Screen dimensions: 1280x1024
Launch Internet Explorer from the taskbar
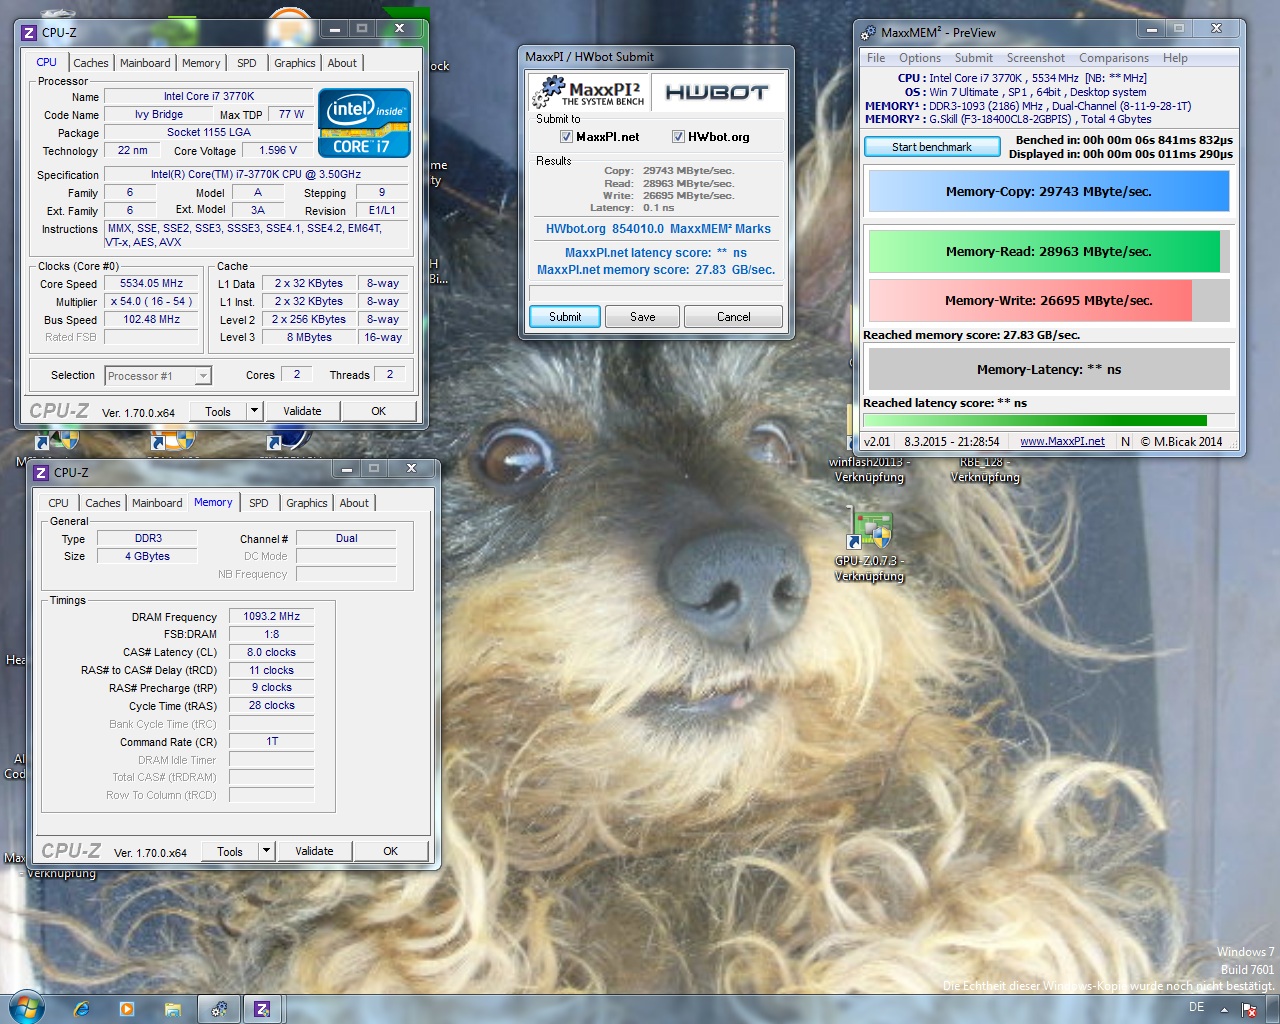tap(82, 1009)
